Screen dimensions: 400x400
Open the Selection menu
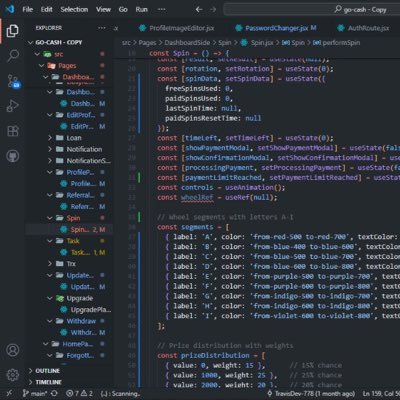tap(74, 9)
